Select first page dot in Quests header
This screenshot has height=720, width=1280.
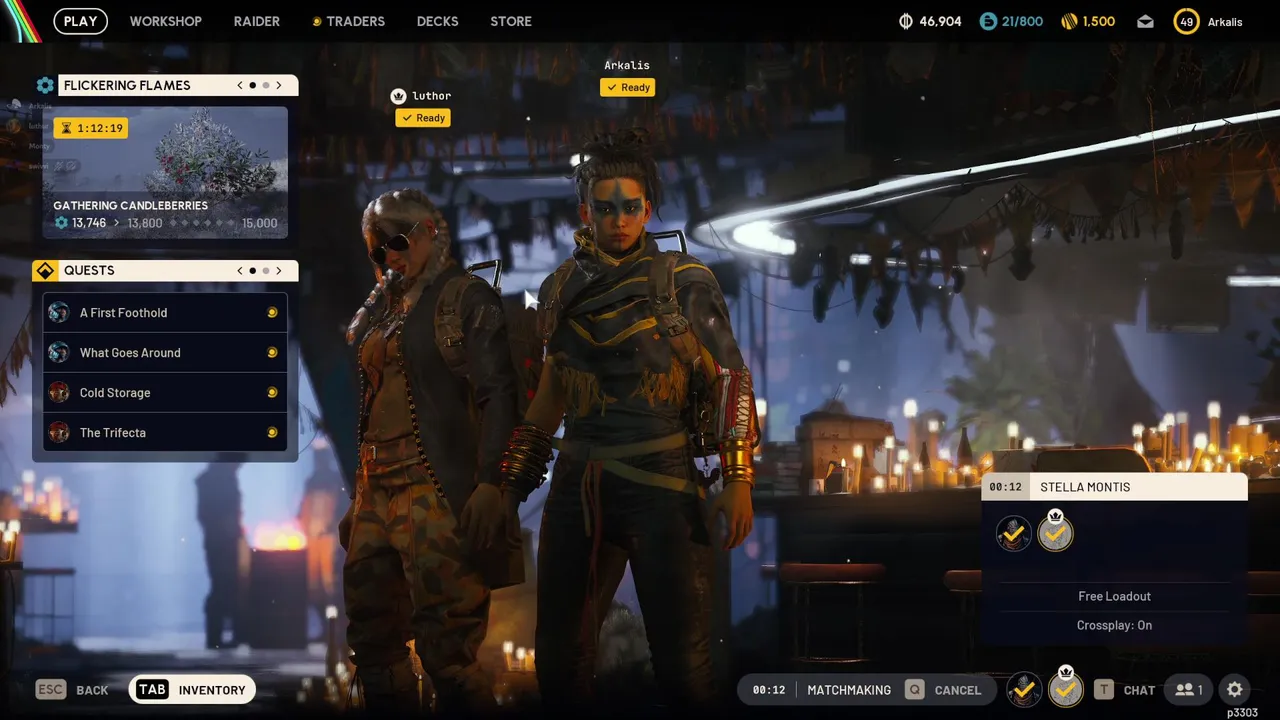[x=252, y=270]
